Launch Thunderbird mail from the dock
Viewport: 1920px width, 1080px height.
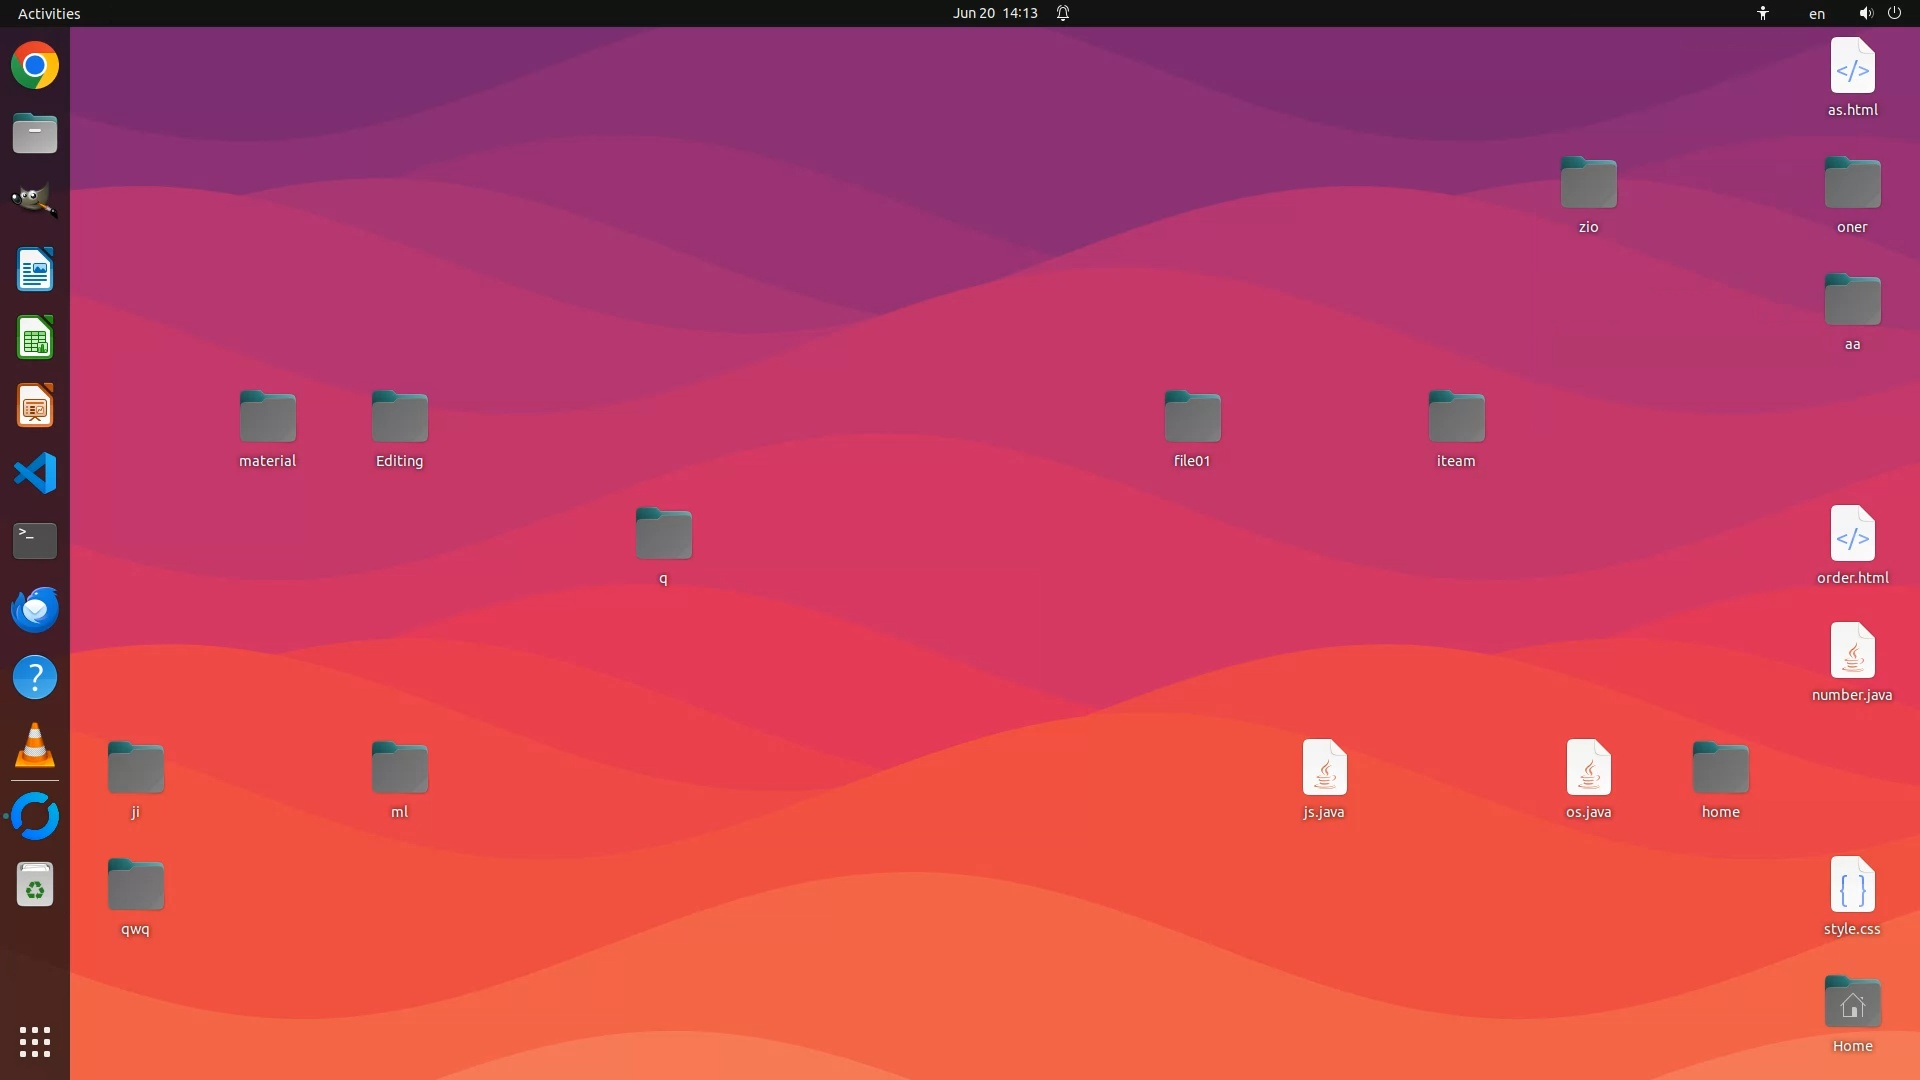click(x=35, y=609)
